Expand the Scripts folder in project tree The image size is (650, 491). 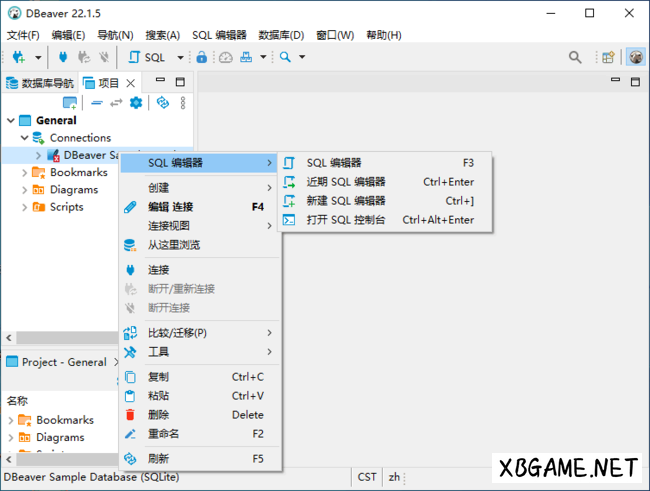pyautogui.click(x=25, y=207)
